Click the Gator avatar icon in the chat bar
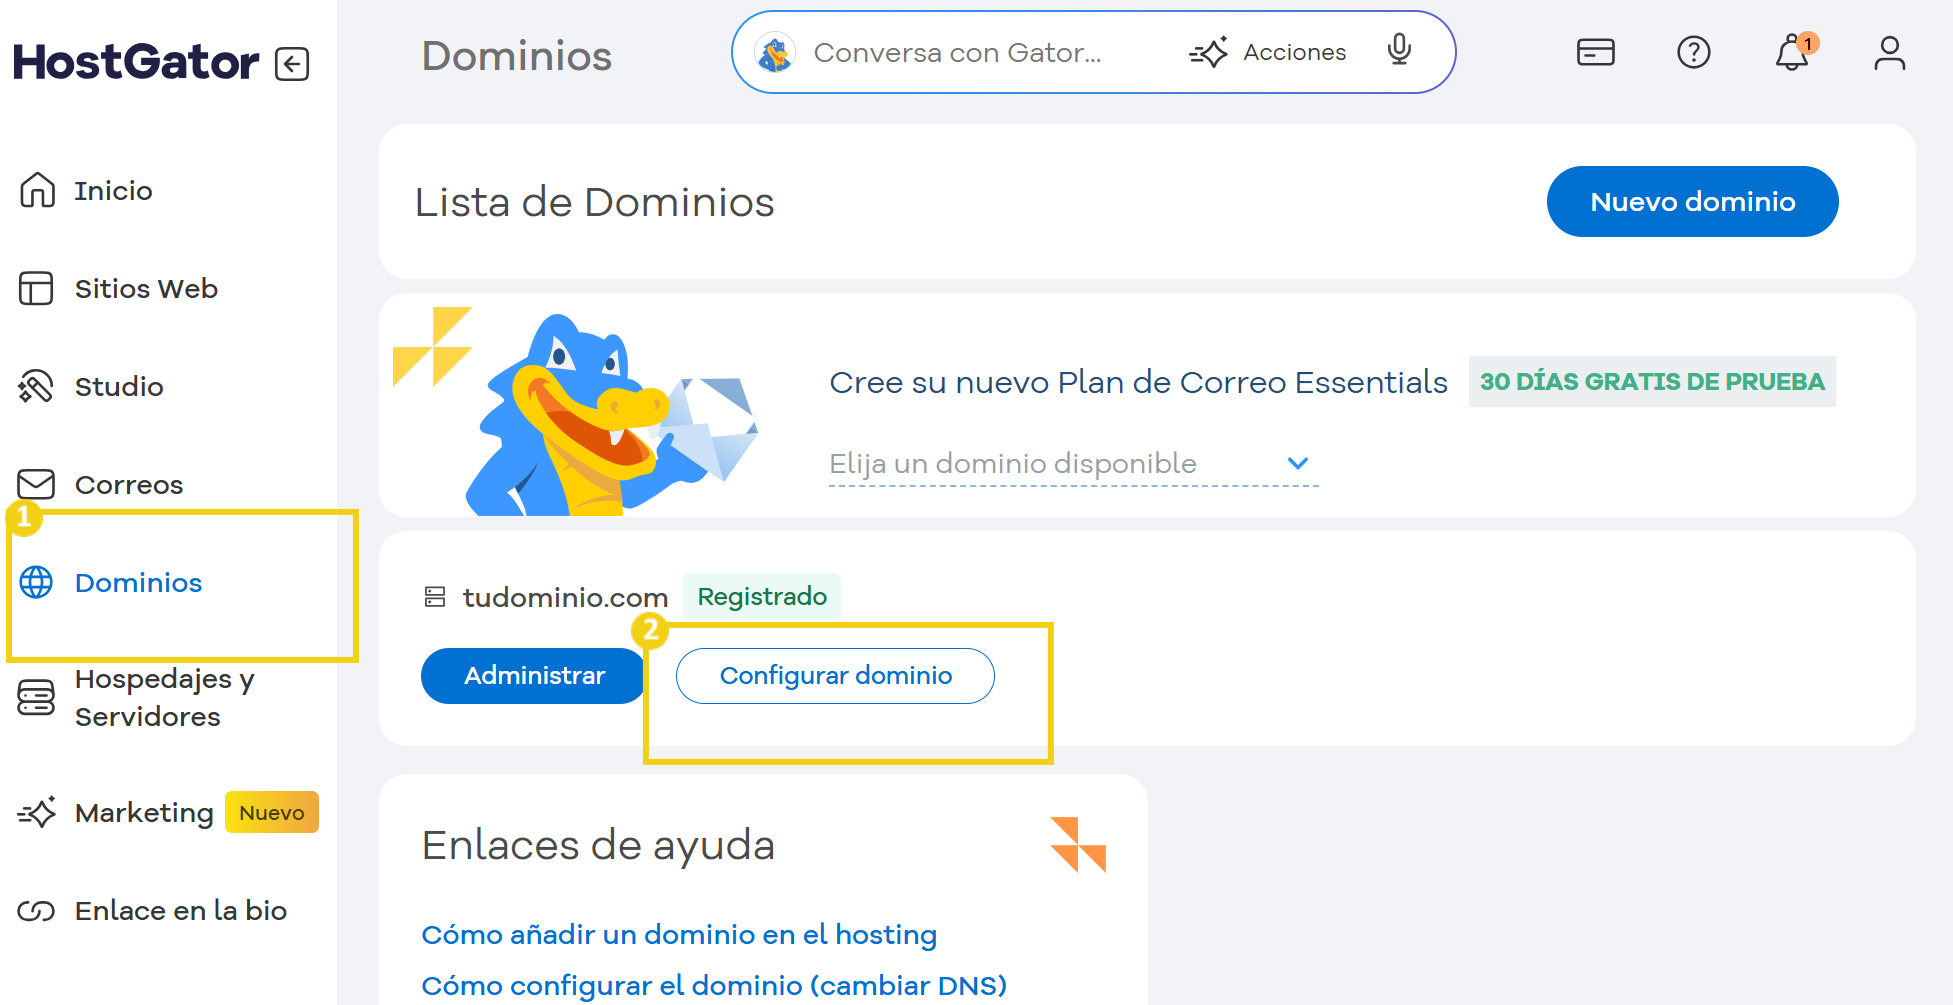Viewport: 1953px width, 1005px height. (775, 53)
